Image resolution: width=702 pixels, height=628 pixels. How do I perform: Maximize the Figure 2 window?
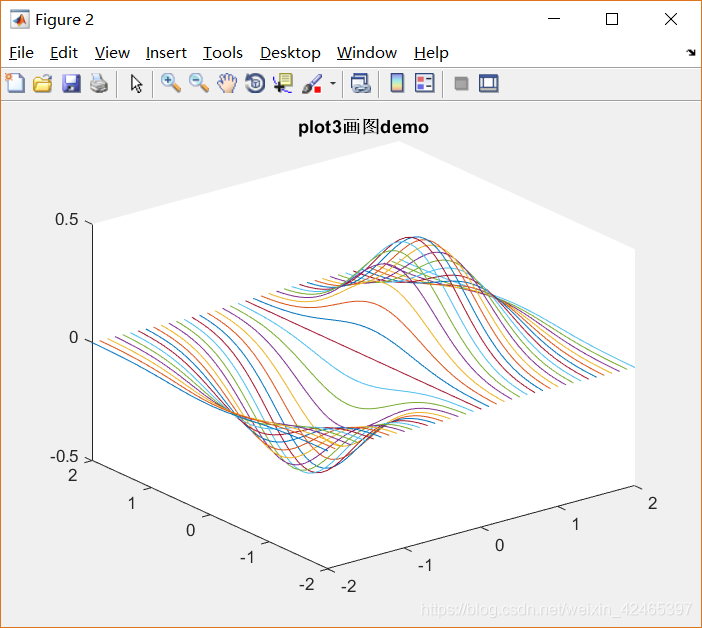(612, 19)
